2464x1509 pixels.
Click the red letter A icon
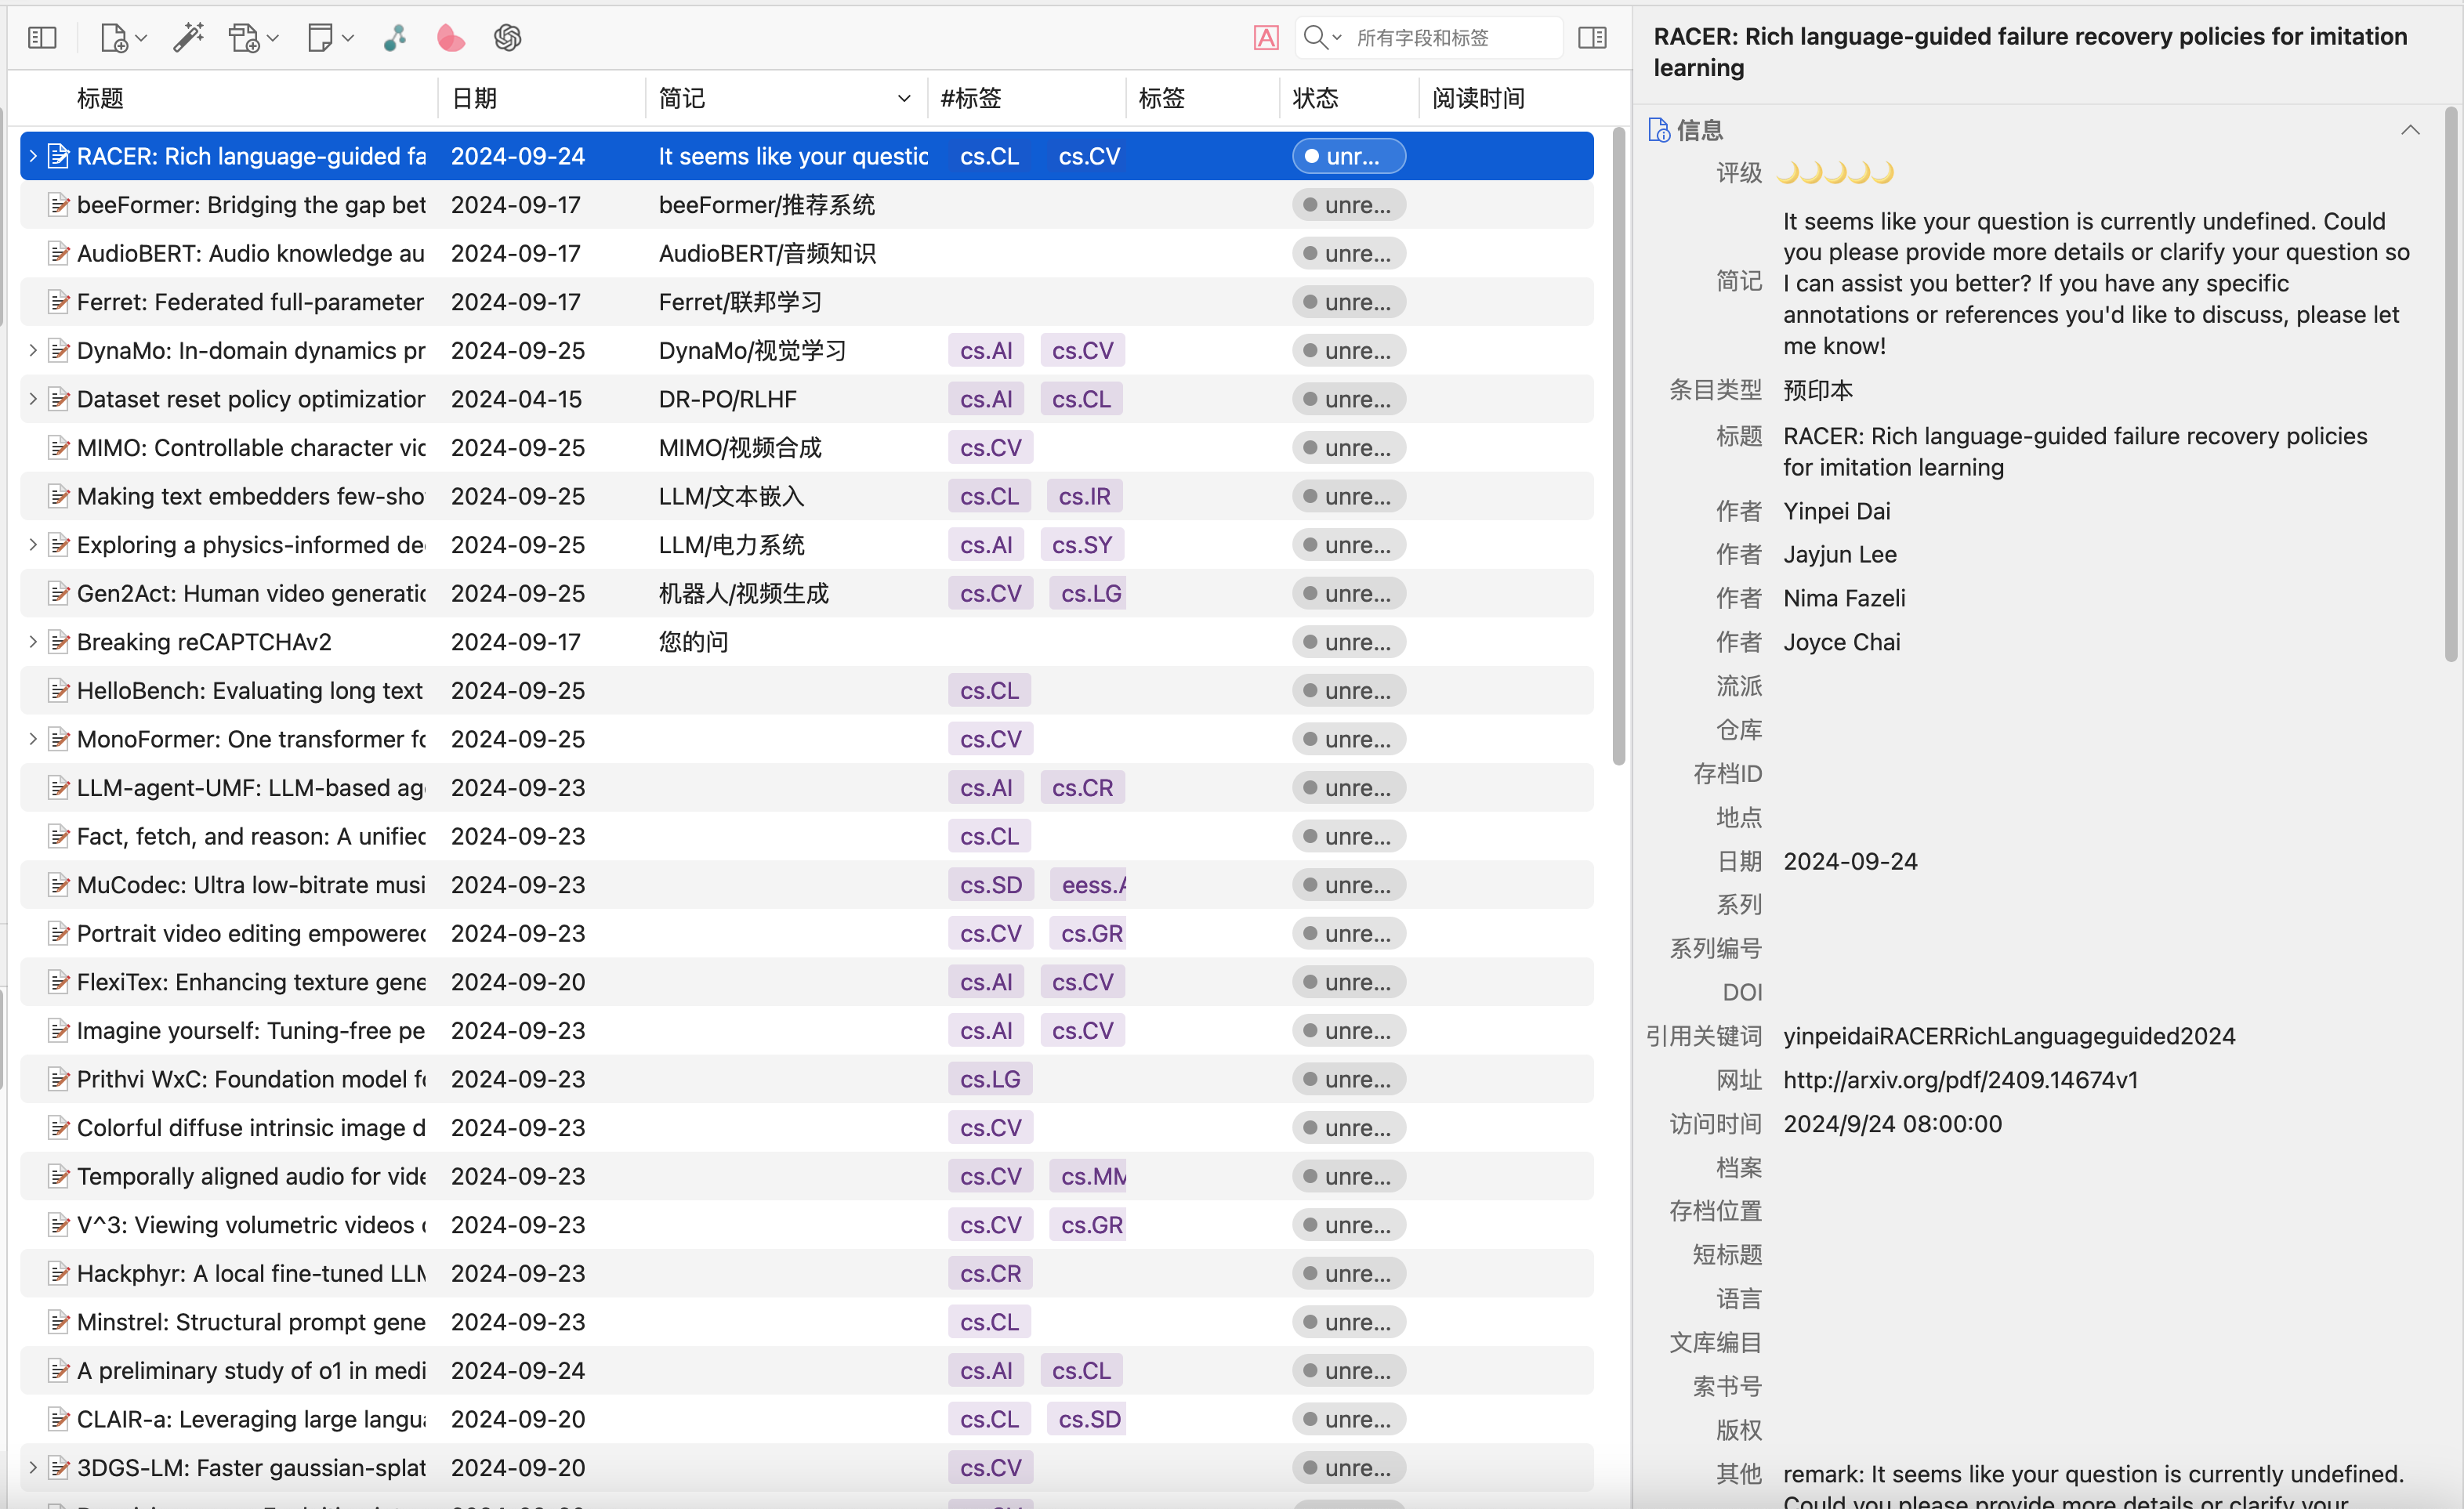pos(1266,38)
